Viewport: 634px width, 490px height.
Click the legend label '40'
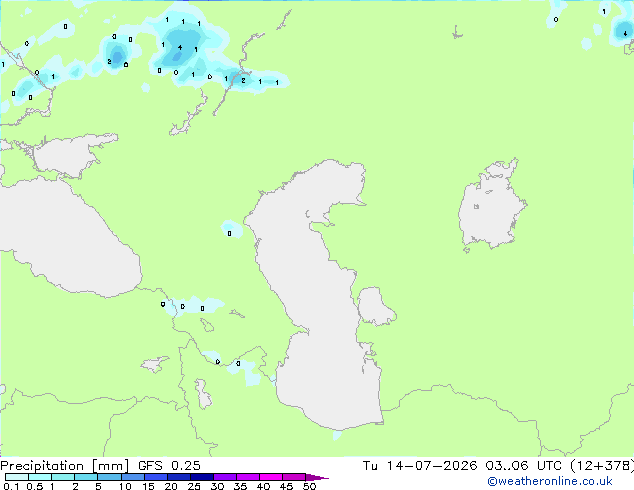pos(264,486)
